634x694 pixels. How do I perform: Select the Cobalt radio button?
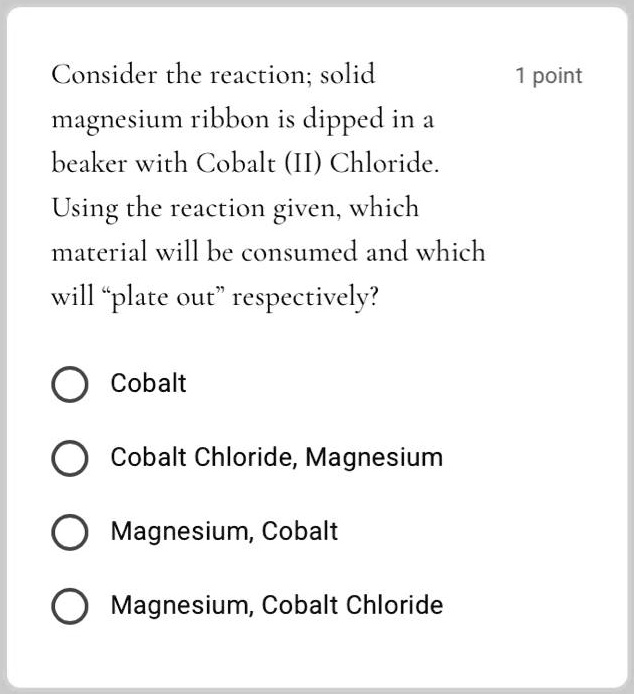(70, 384)
